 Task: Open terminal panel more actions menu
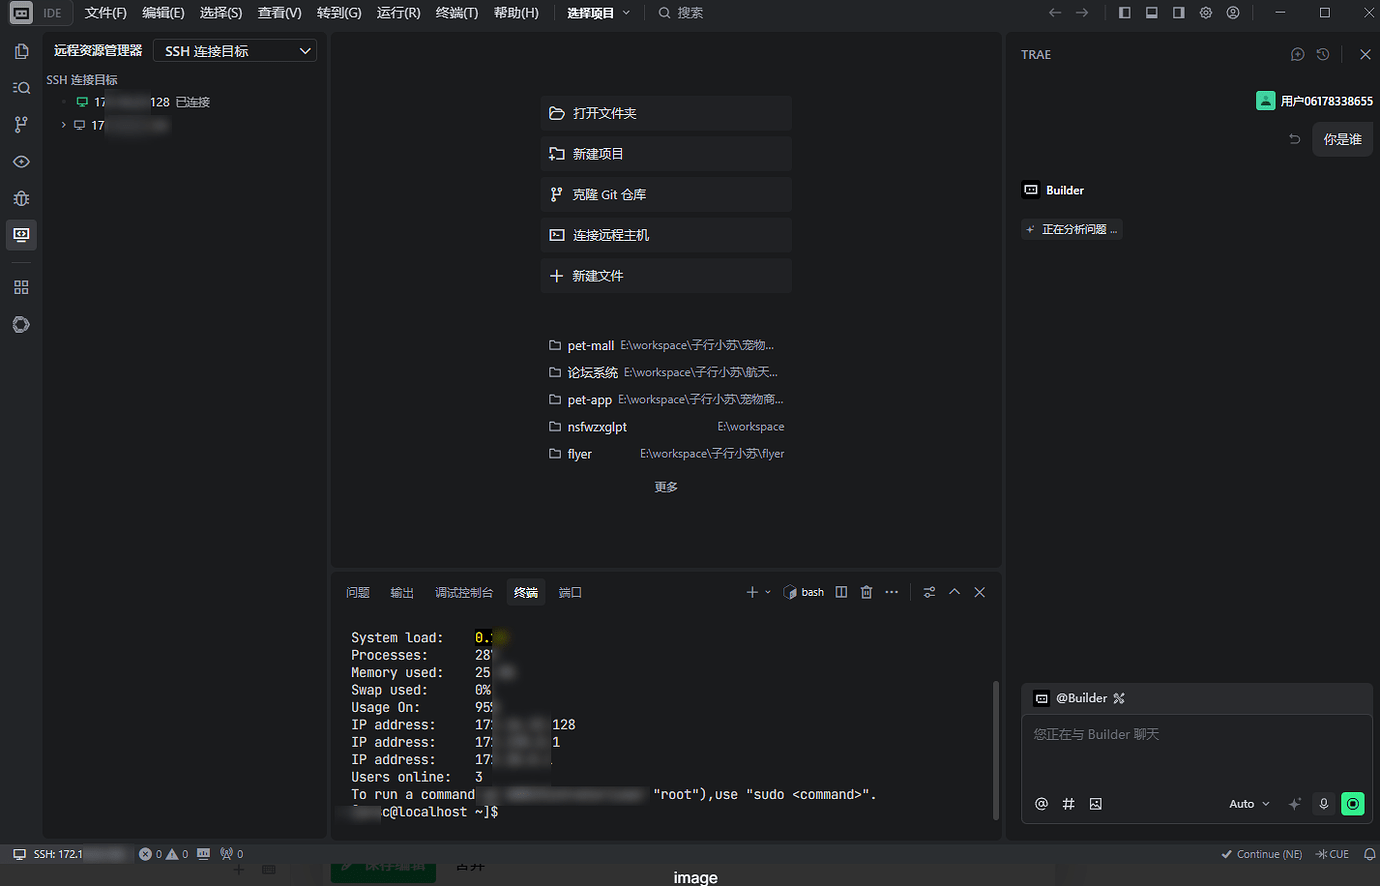pyautogui.click(x=892, y=592)
